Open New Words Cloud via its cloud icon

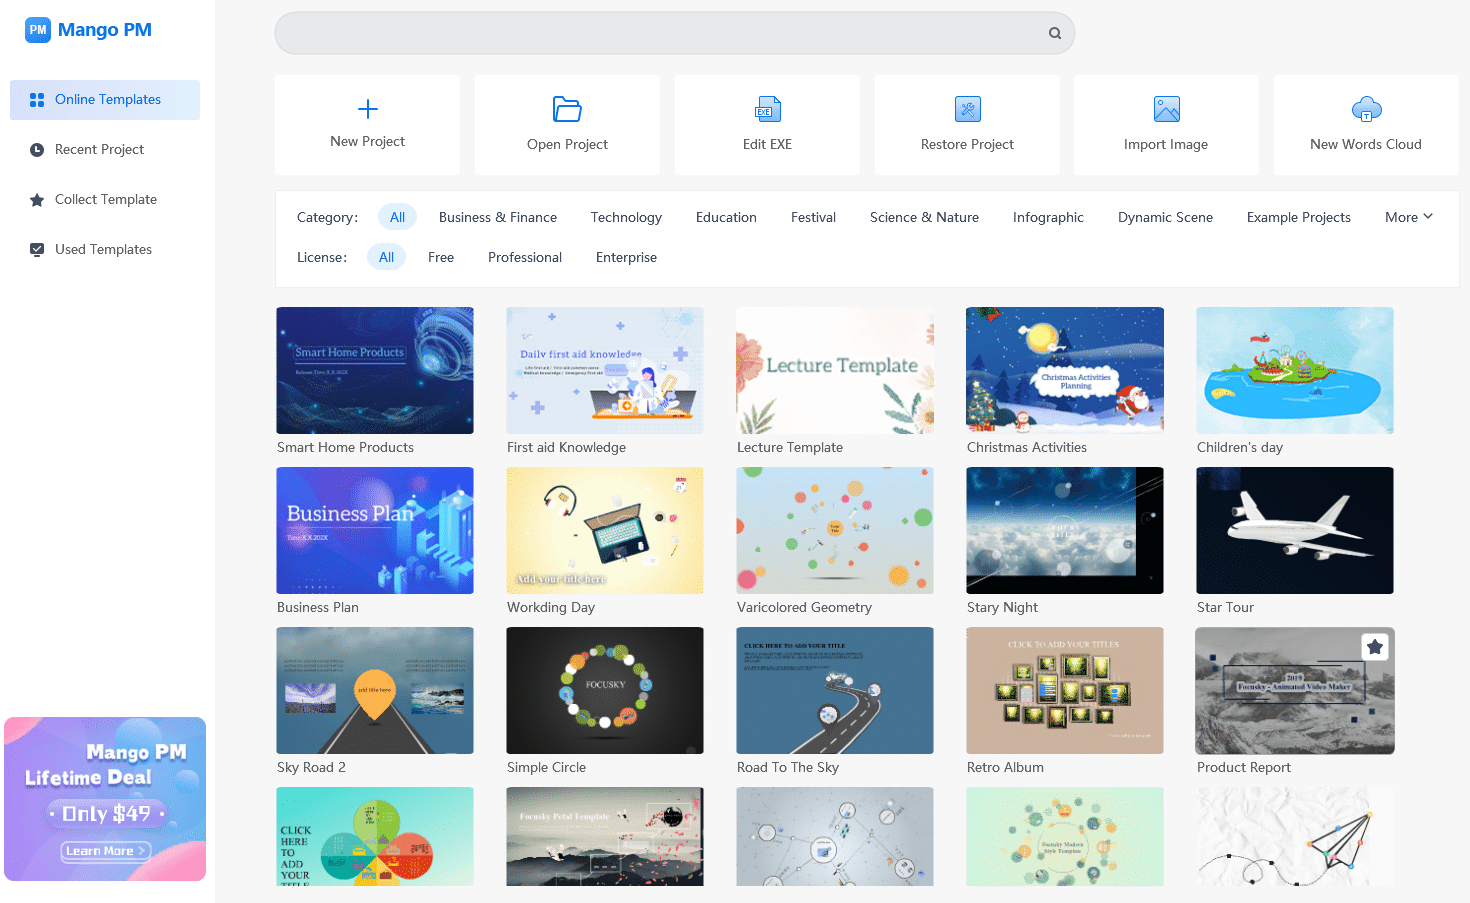(1366, 109)
